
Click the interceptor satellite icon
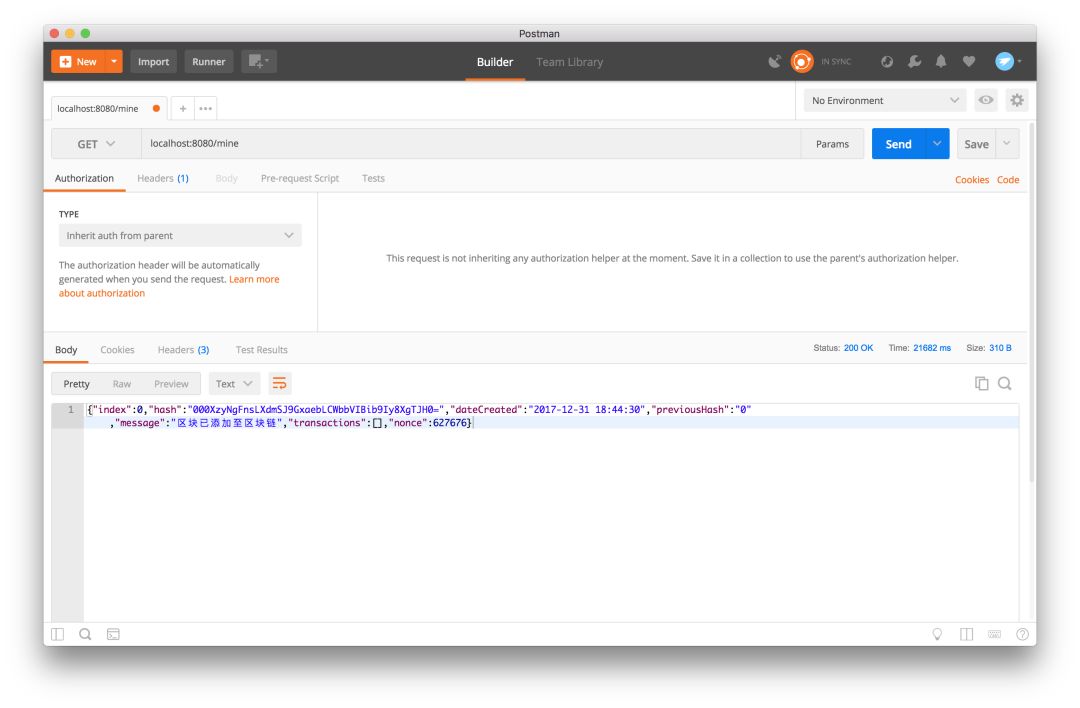click(x=775, y=62)
